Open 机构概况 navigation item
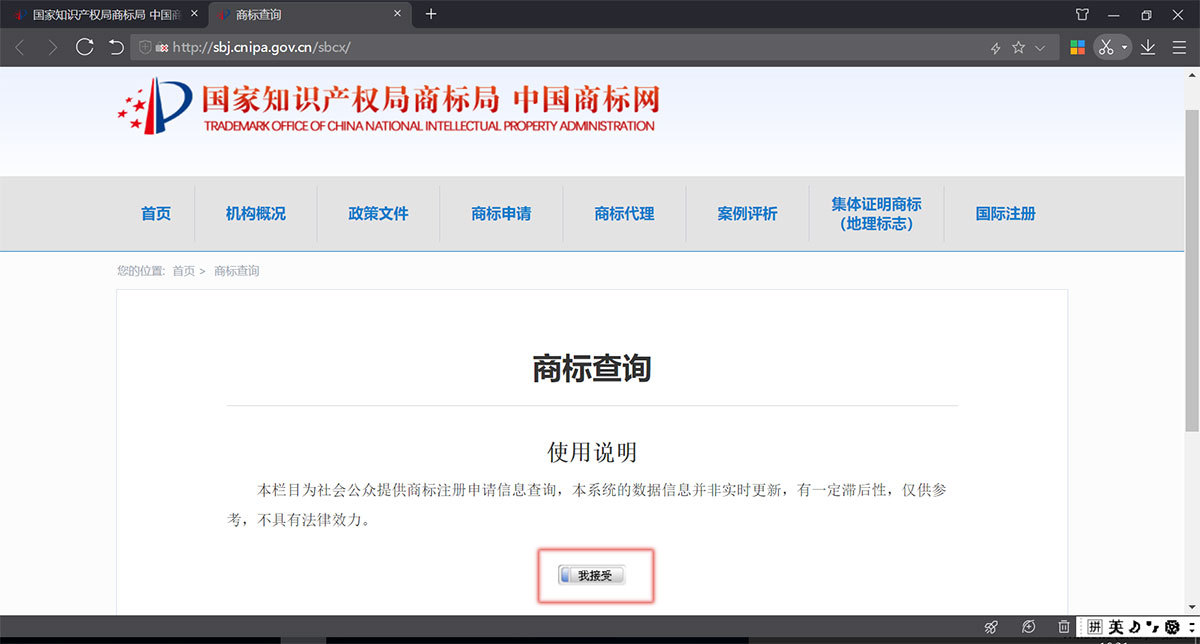1200x644 pixels. 256,213
